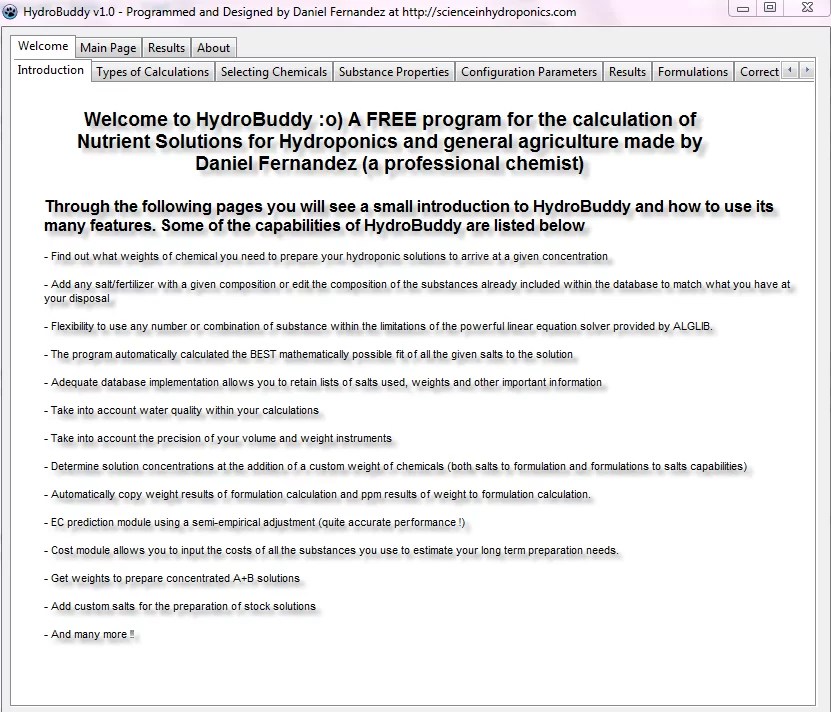
Task: Open the Types of Calculations sub-tab
Action: pyautogui.click(x=153, y=72)
